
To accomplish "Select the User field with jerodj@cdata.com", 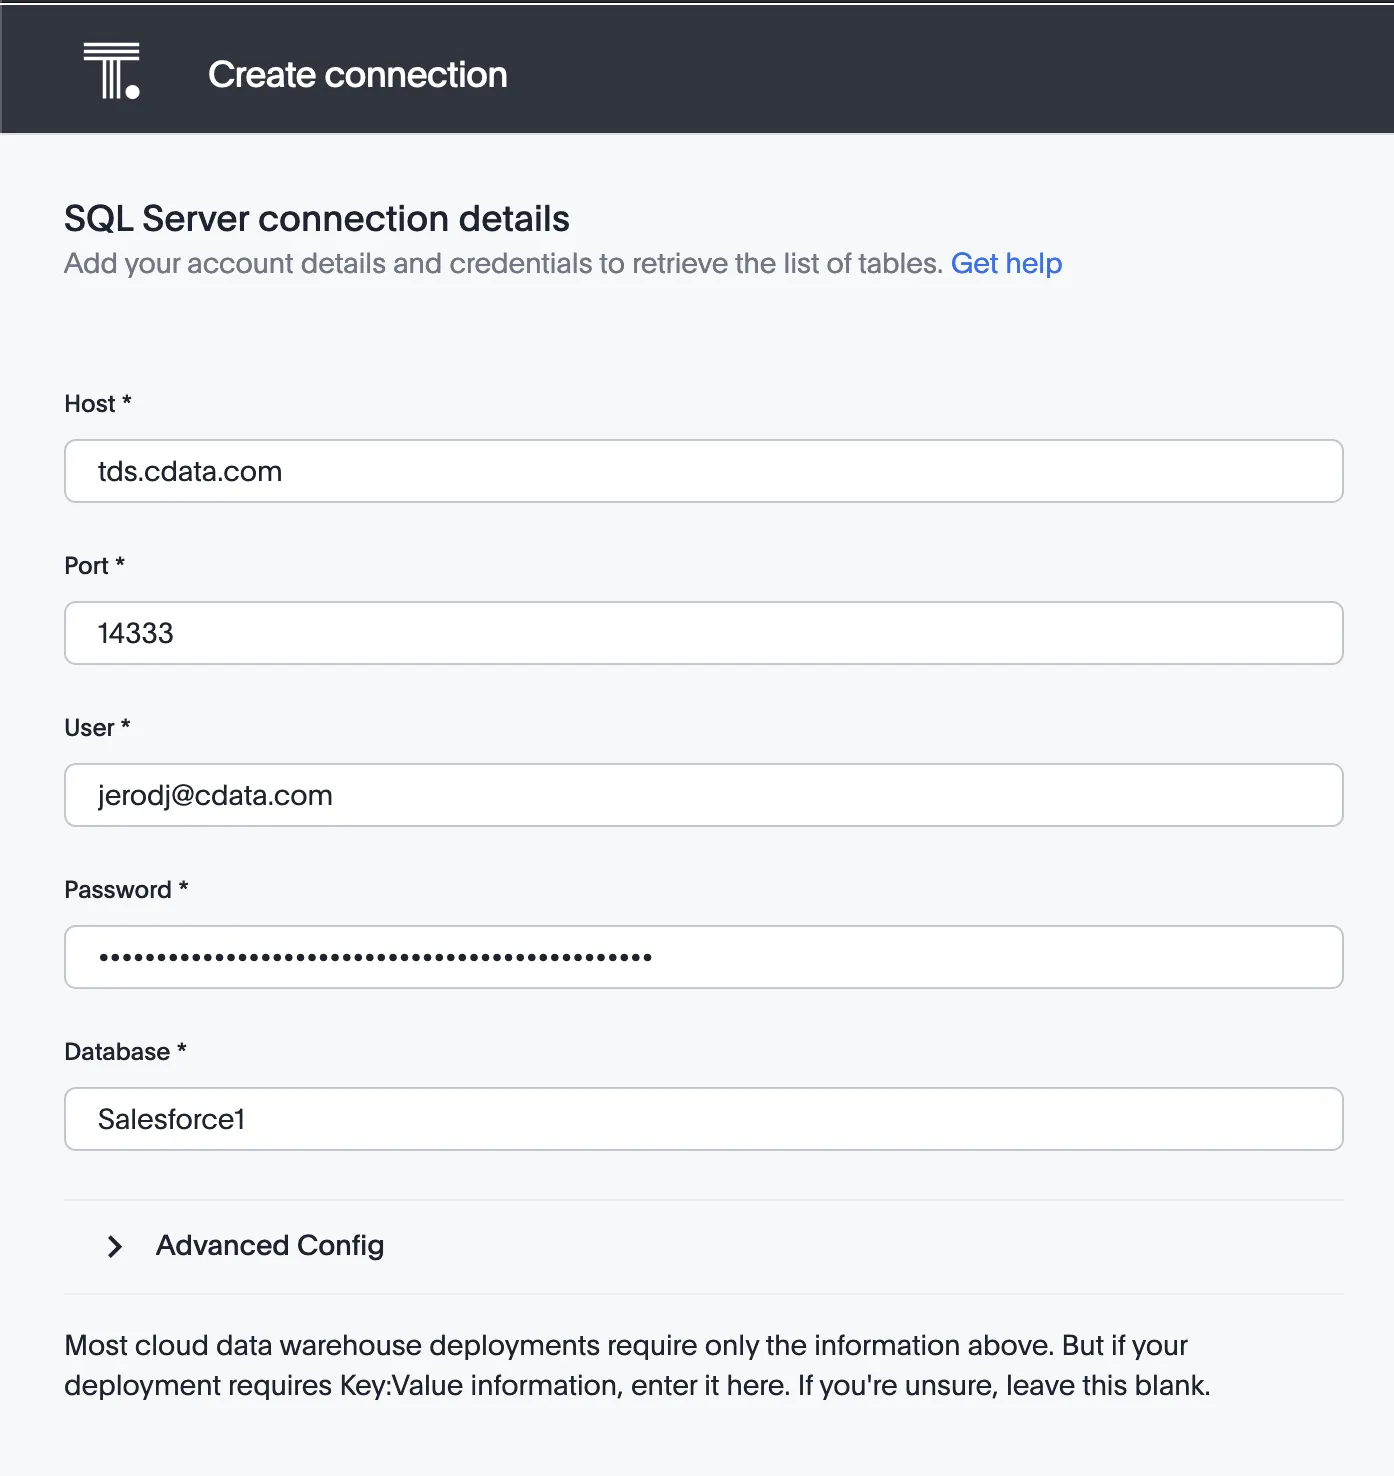I will click(x=703, y=796).
